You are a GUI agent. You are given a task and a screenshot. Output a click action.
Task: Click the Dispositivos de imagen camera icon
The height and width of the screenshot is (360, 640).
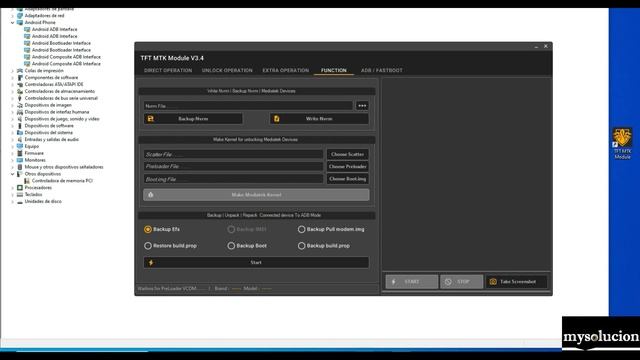click(x=20, y=105)
